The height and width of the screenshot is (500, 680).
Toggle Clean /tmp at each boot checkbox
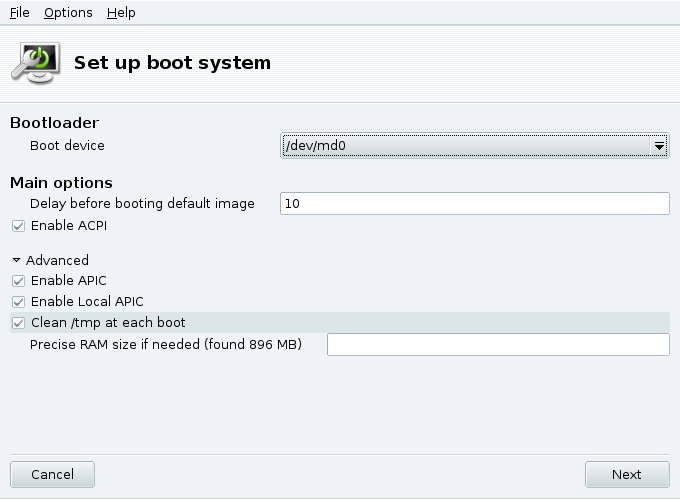coord(18,323)
